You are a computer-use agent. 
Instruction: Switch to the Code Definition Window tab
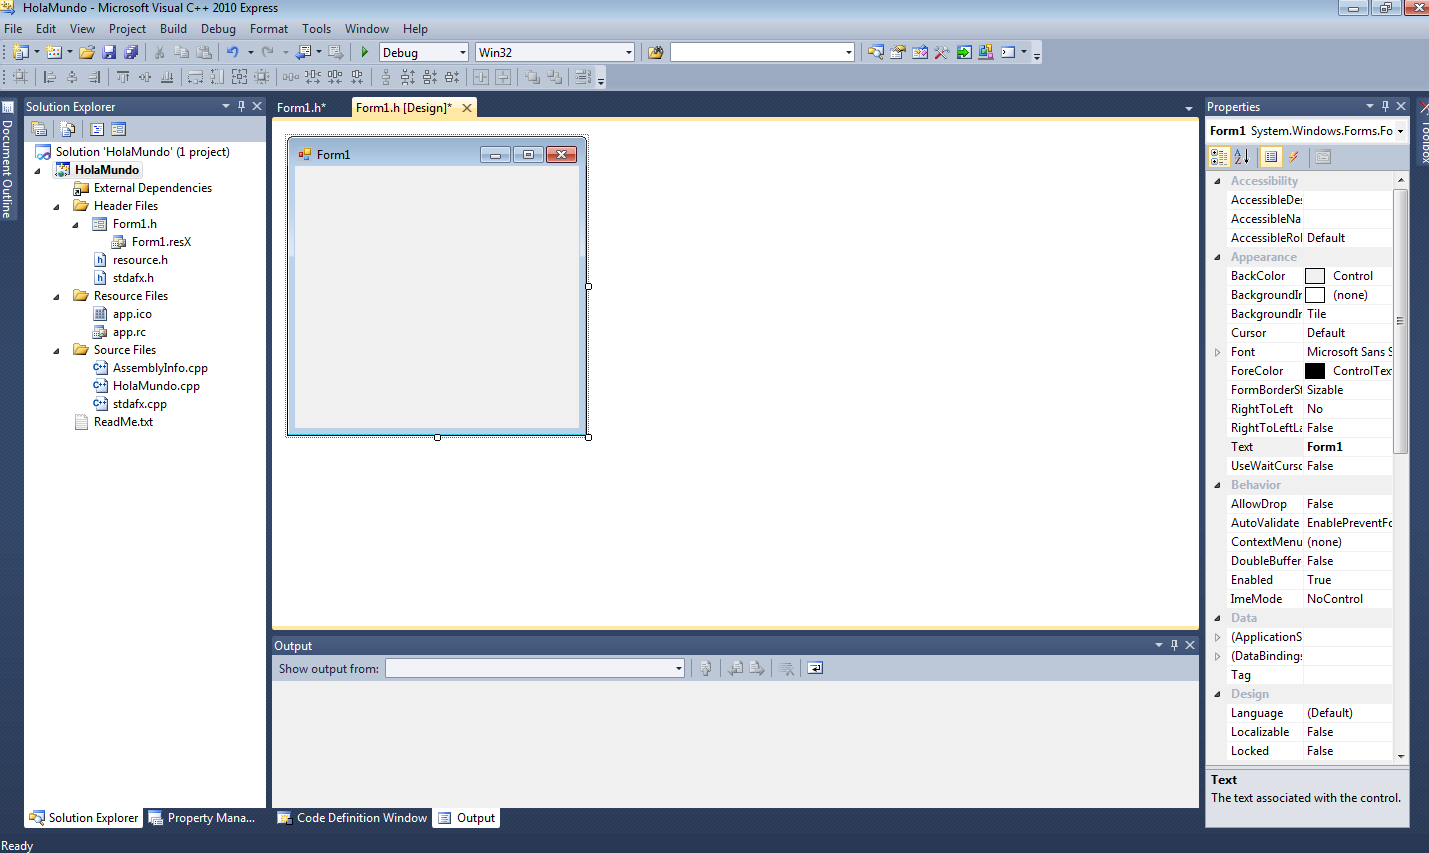coord(352,817)
